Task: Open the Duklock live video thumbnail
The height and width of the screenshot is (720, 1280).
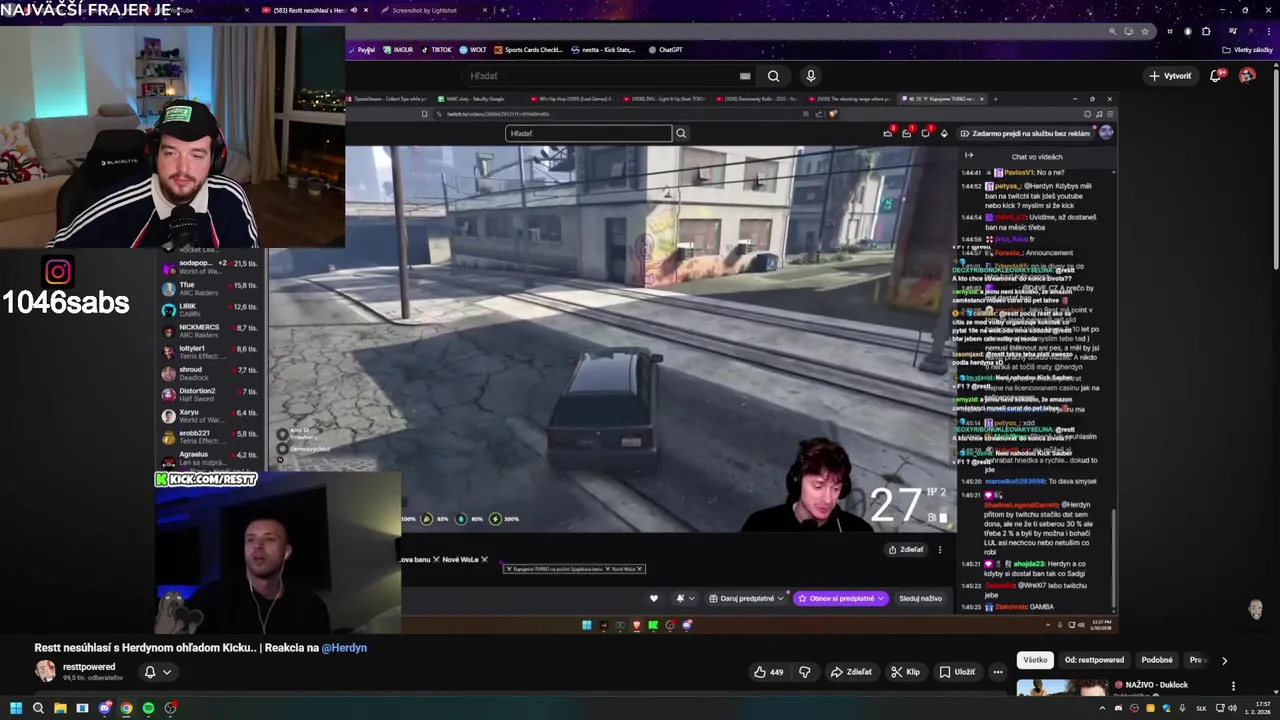Action: point(1061,688)
